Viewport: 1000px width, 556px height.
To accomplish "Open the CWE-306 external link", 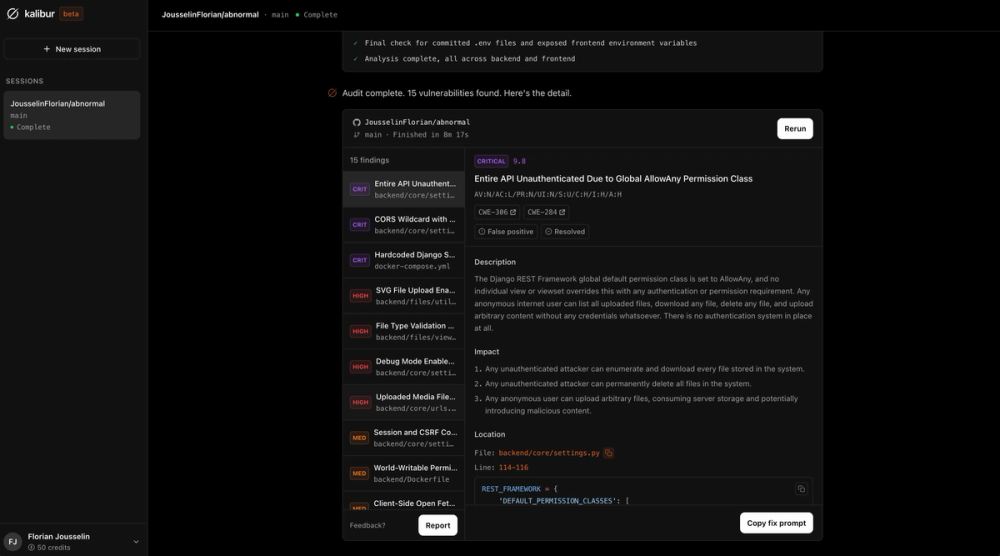I will (x=497, y=212).
